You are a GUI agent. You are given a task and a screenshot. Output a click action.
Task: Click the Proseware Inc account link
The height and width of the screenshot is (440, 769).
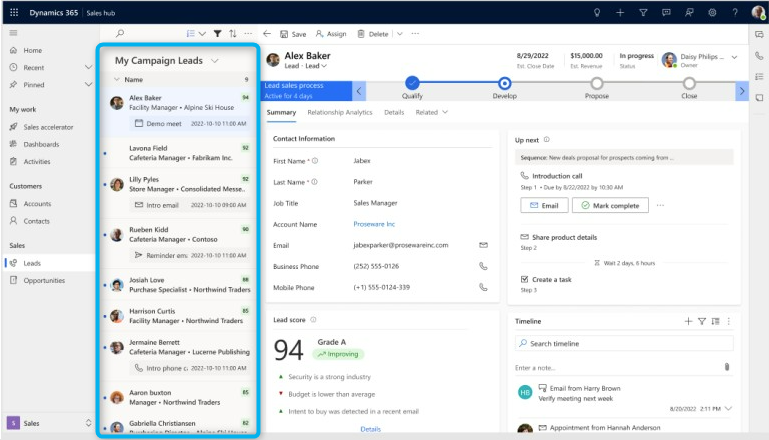374,224
